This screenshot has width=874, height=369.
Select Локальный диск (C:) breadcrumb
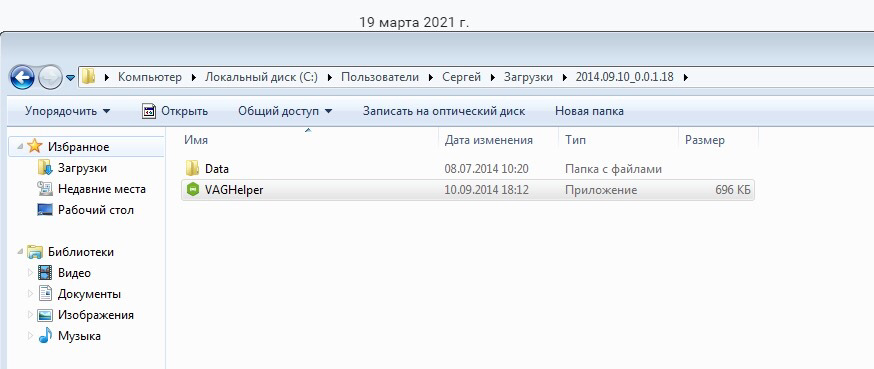coord(261,77)
